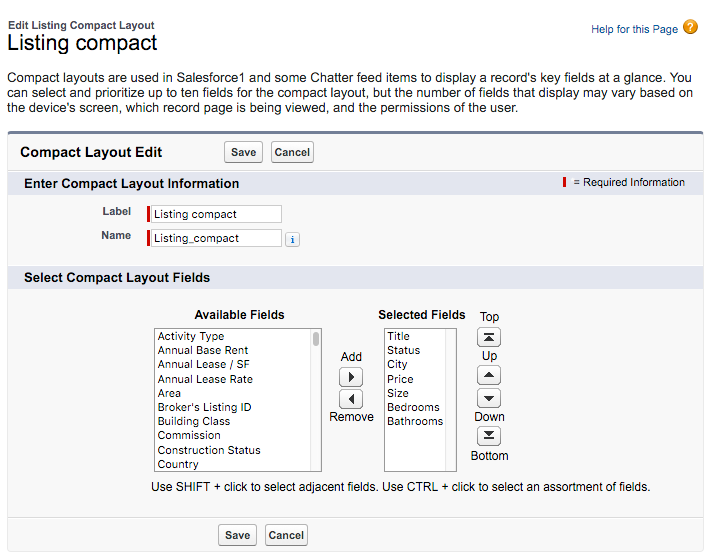Select Price in Selected Fields list

click(x=400, y=379)
